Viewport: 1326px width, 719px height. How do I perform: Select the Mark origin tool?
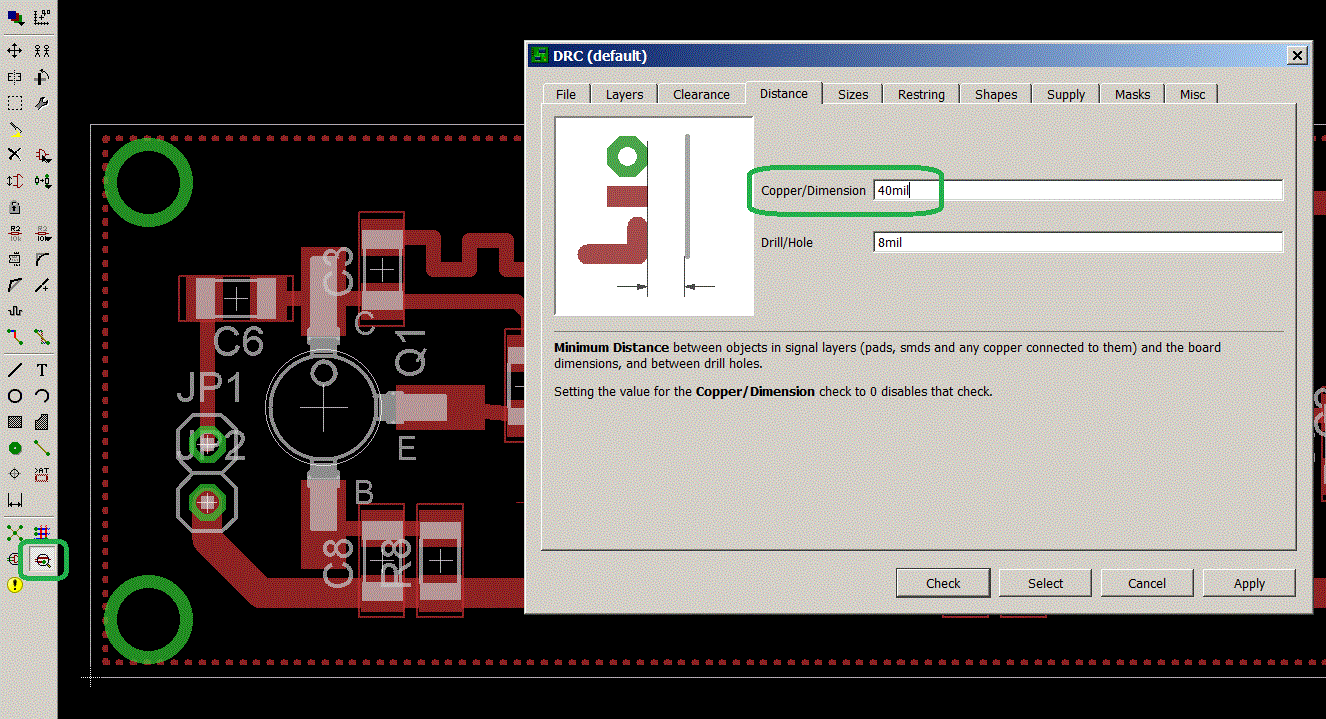(42, 17)
